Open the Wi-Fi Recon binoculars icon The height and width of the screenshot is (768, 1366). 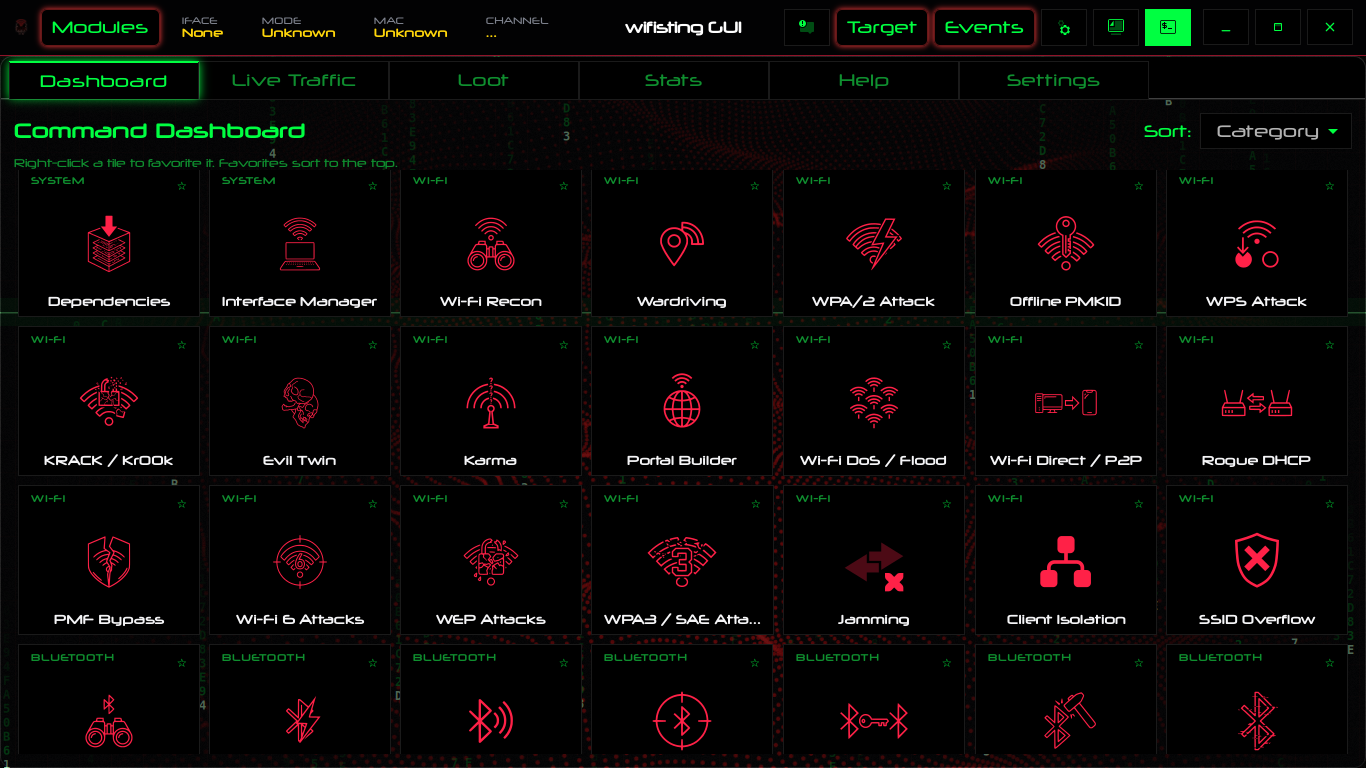491,245
